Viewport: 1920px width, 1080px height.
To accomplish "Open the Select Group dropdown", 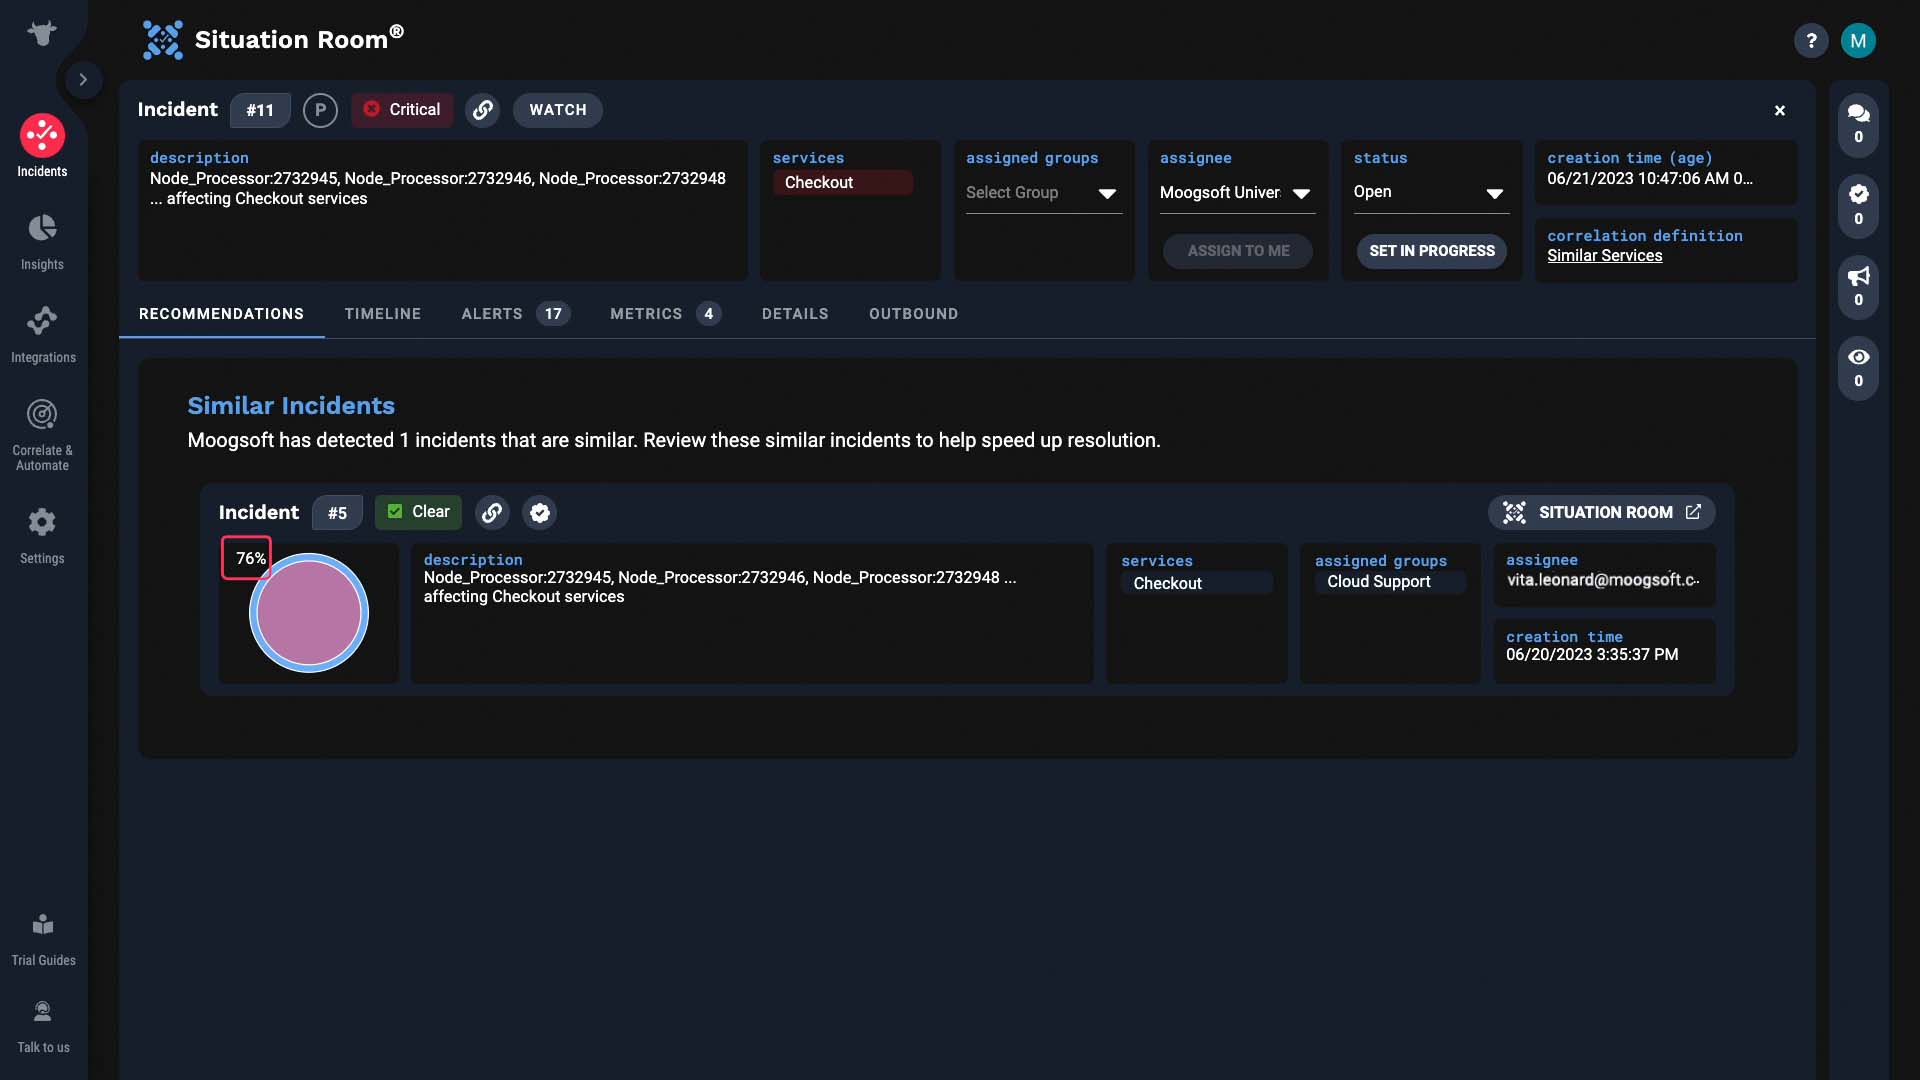I will click(x=1043, y=193).
